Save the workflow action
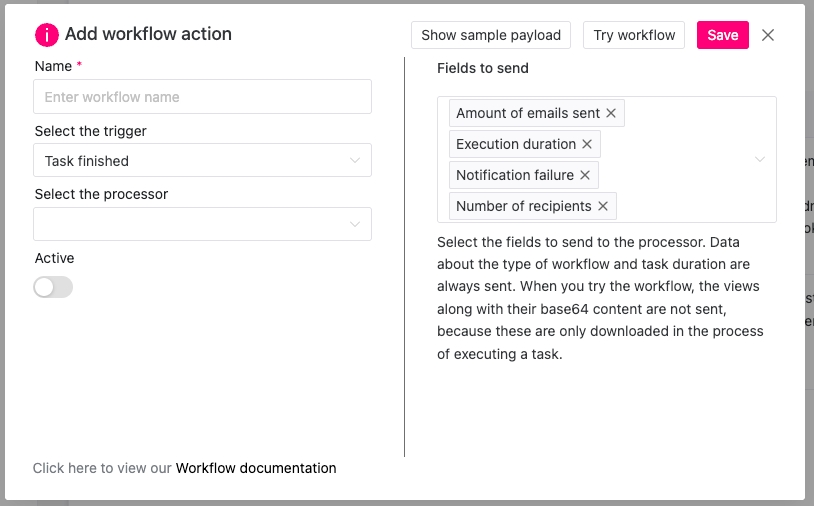 point(722,35)
